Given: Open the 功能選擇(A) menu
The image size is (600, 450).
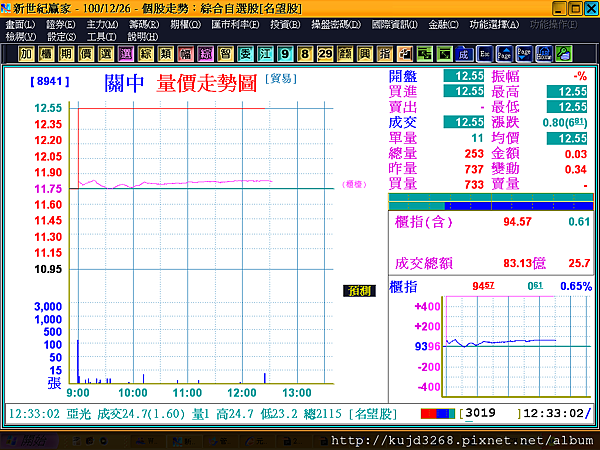Looking at the screenshot, I should pyautogui.click(x=494, y=25).
